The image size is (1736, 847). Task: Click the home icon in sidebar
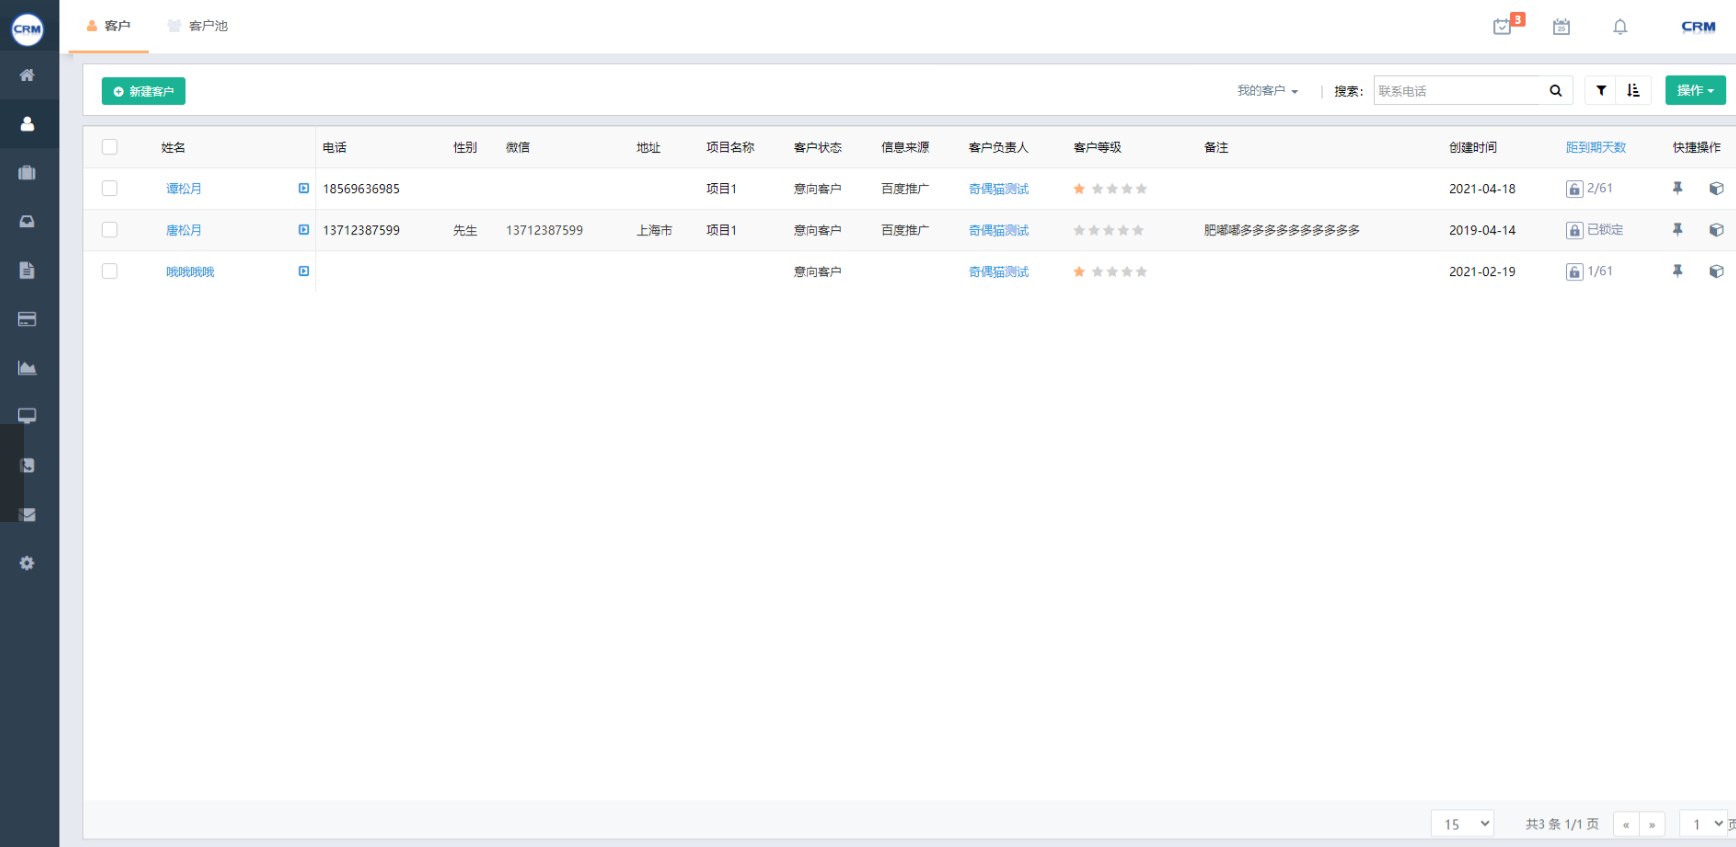tap(27, 75)
